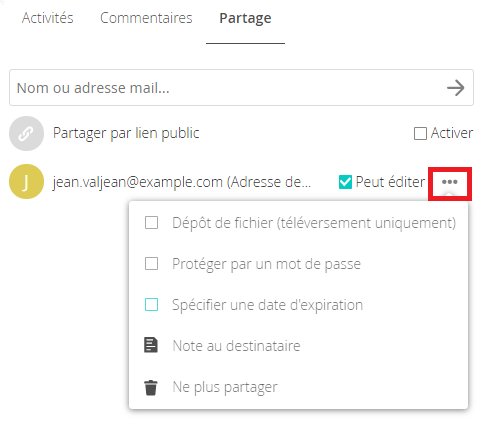Image resolution: width=488 pixels, height=429 pixels.
Task: Click the public link chain icon
Action: click(26, 134)
